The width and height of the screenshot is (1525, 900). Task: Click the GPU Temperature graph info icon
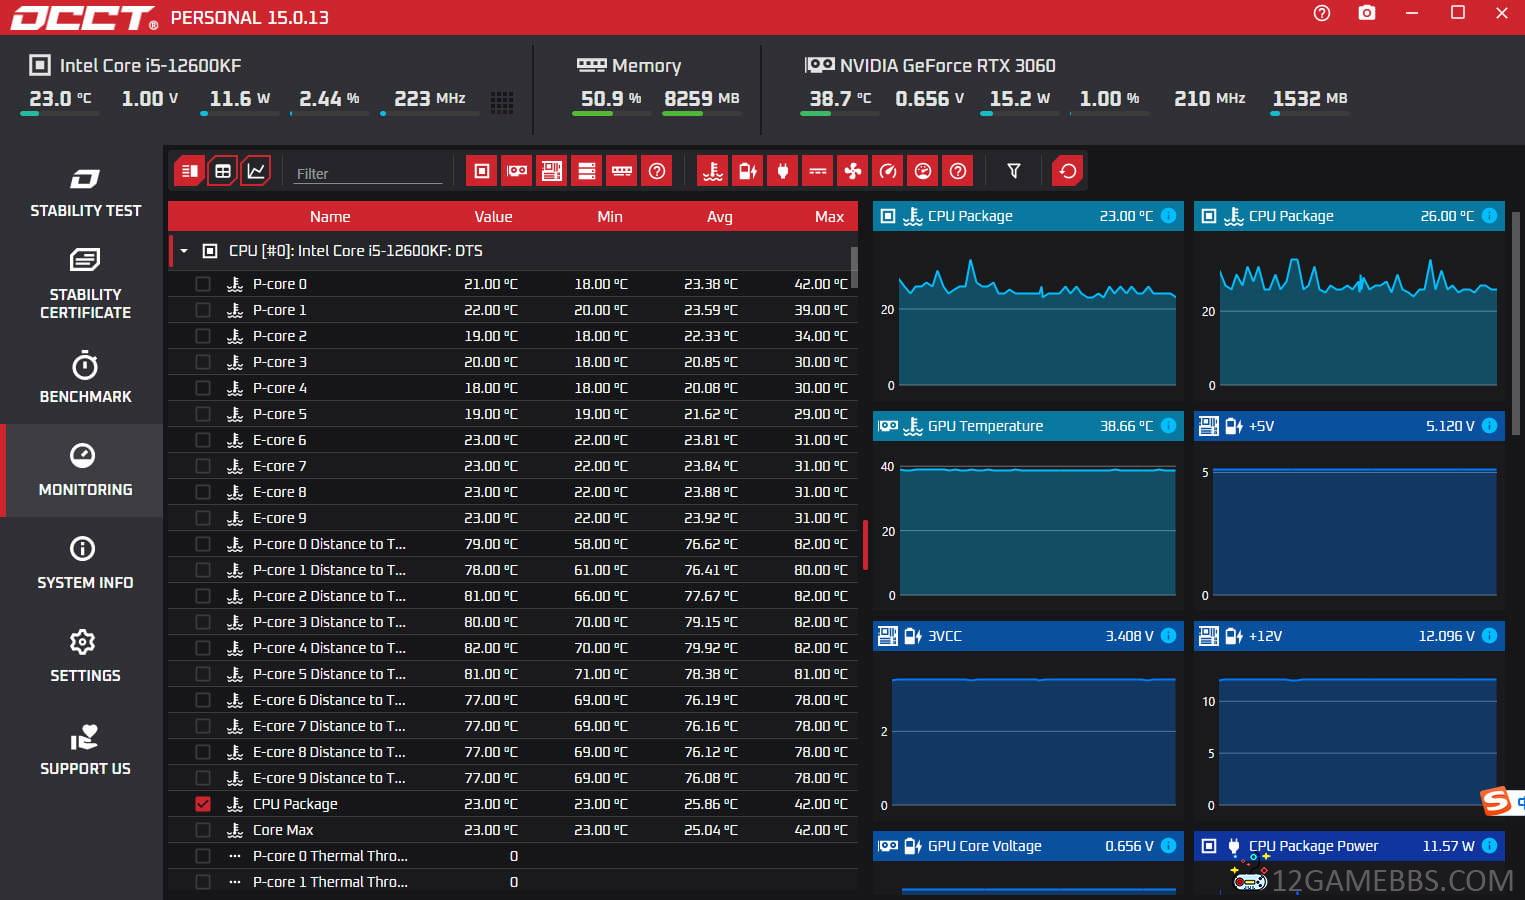pos(1168,426)
